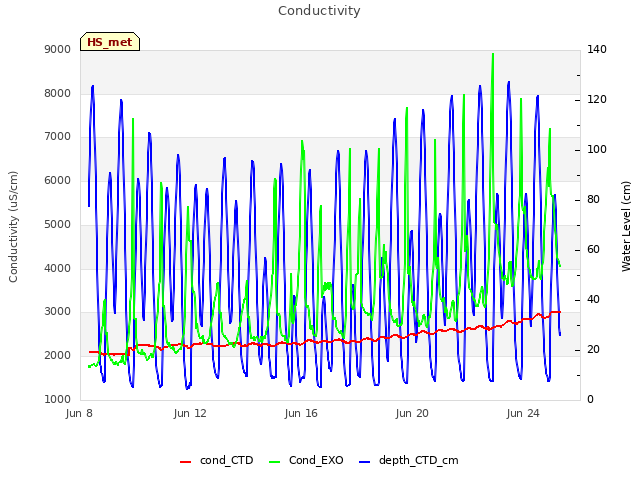
Task: Toggle the Cond_EXO legend entry
Action: pyautogui.click(x=306, y=460)
